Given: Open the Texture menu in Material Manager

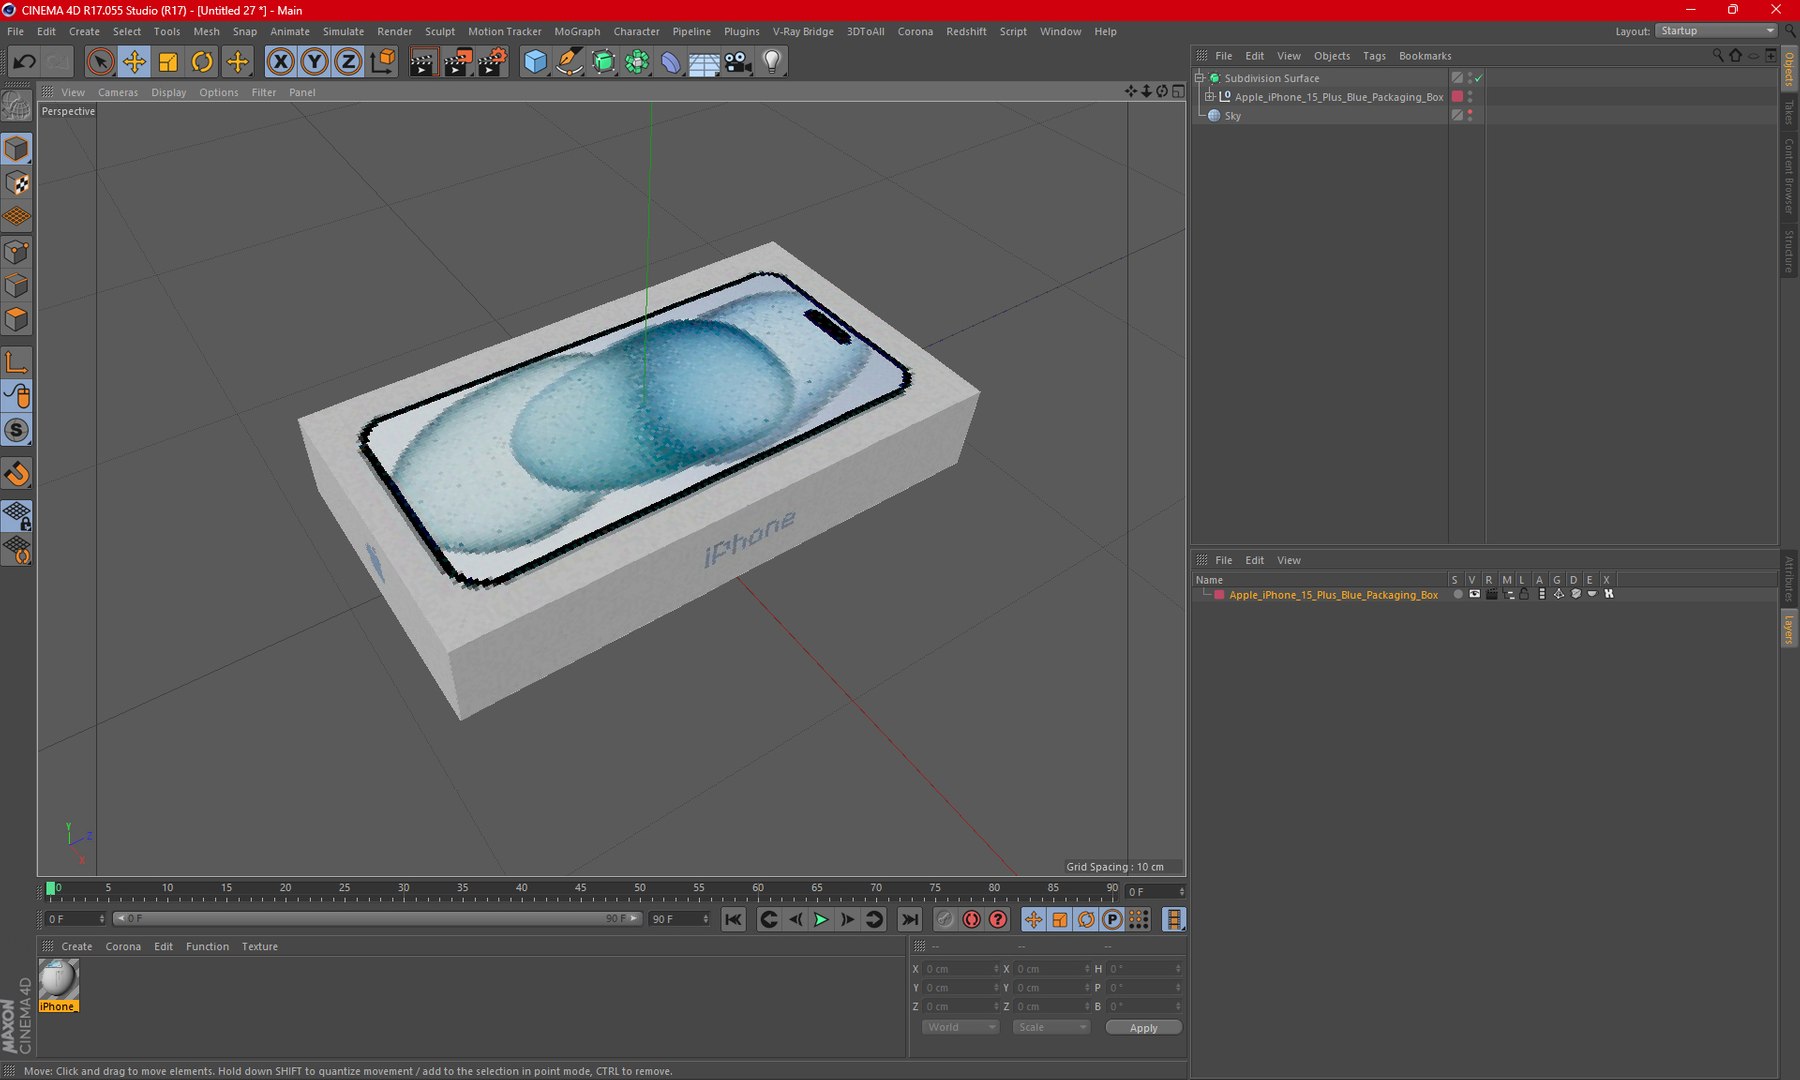Looking at the screenshot, I should [x=260, y=946].
